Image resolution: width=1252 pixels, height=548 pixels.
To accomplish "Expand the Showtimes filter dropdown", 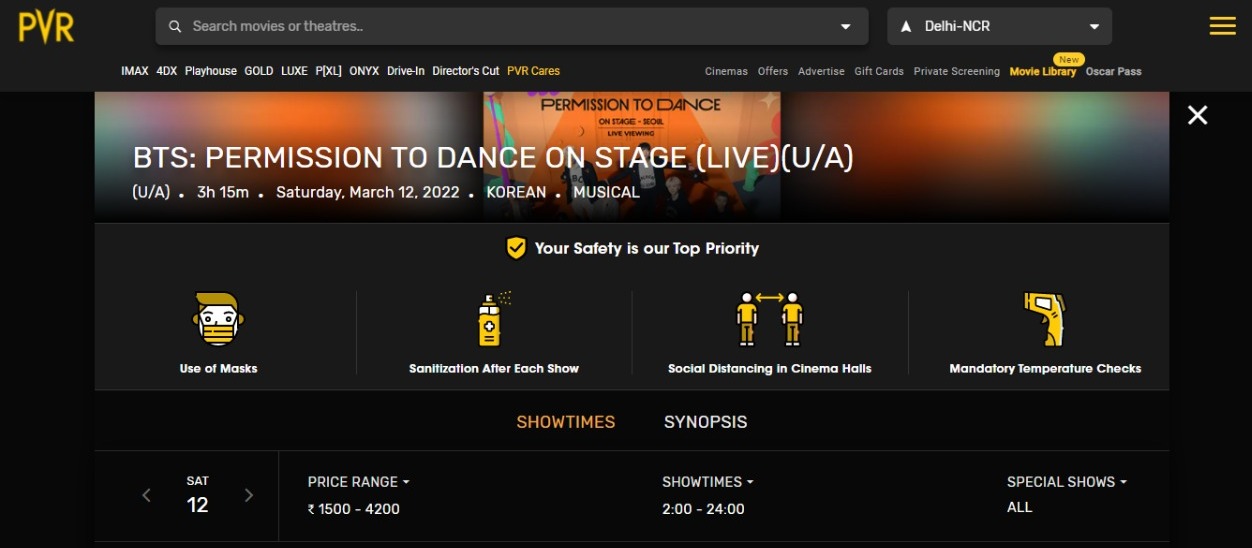I will pos(708,482).
